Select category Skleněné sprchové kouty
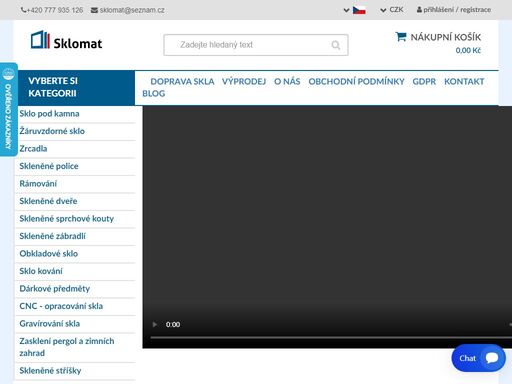 [x=67, y=219]
